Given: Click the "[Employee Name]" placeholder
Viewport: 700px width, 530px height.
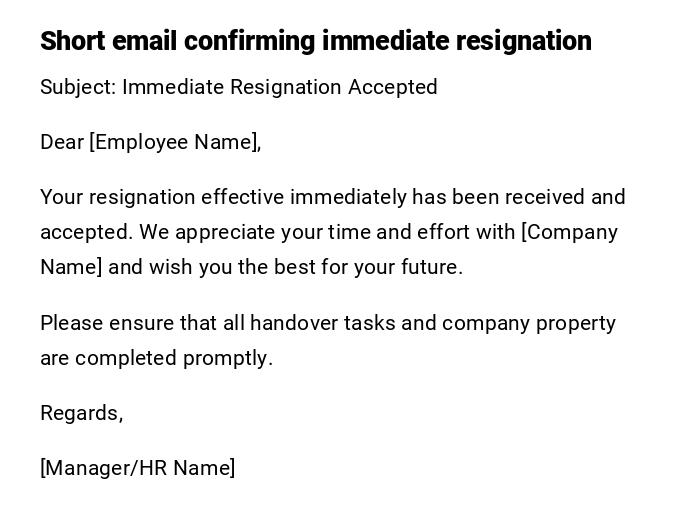Looking at the screenshot, I should [x=175, y=142].
